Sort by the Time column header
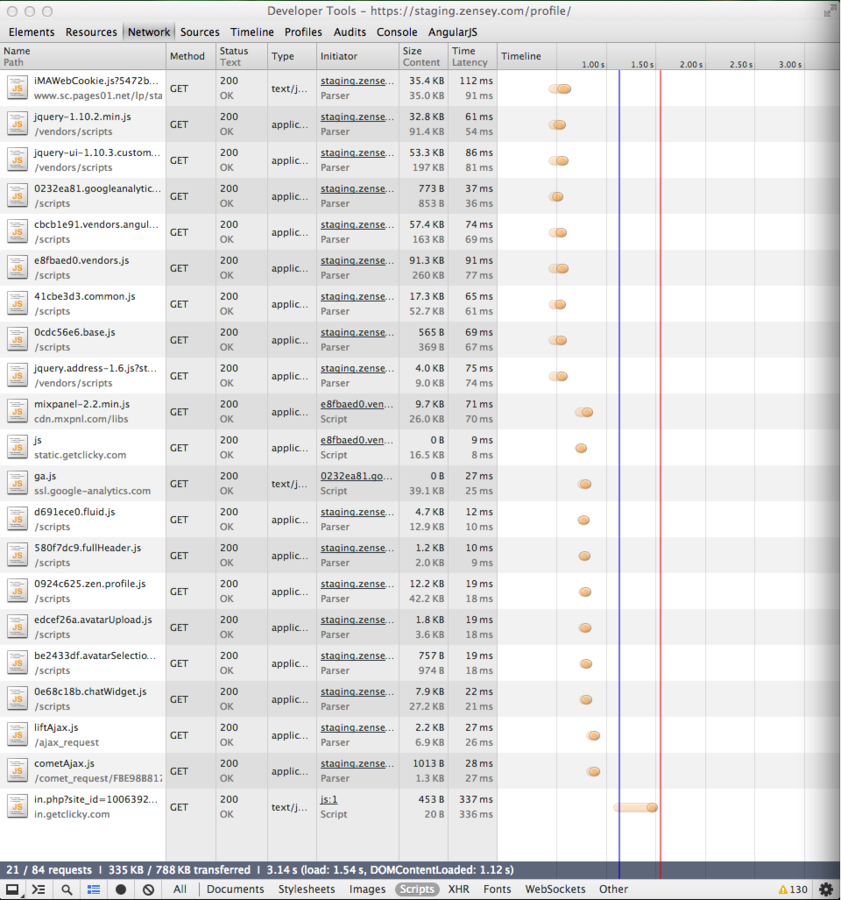Screen dimensions: 841x900 (x=472, y=56)
